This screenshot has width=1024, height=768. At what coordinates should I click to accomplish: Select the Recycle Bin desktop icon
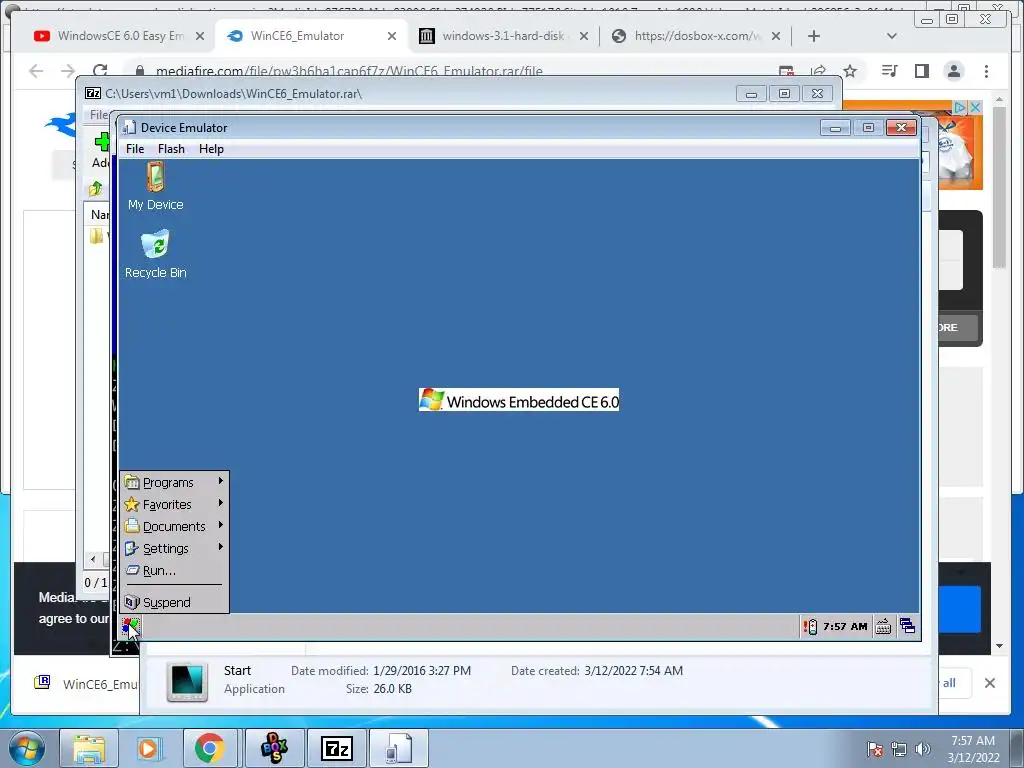(x=155, y=254)
